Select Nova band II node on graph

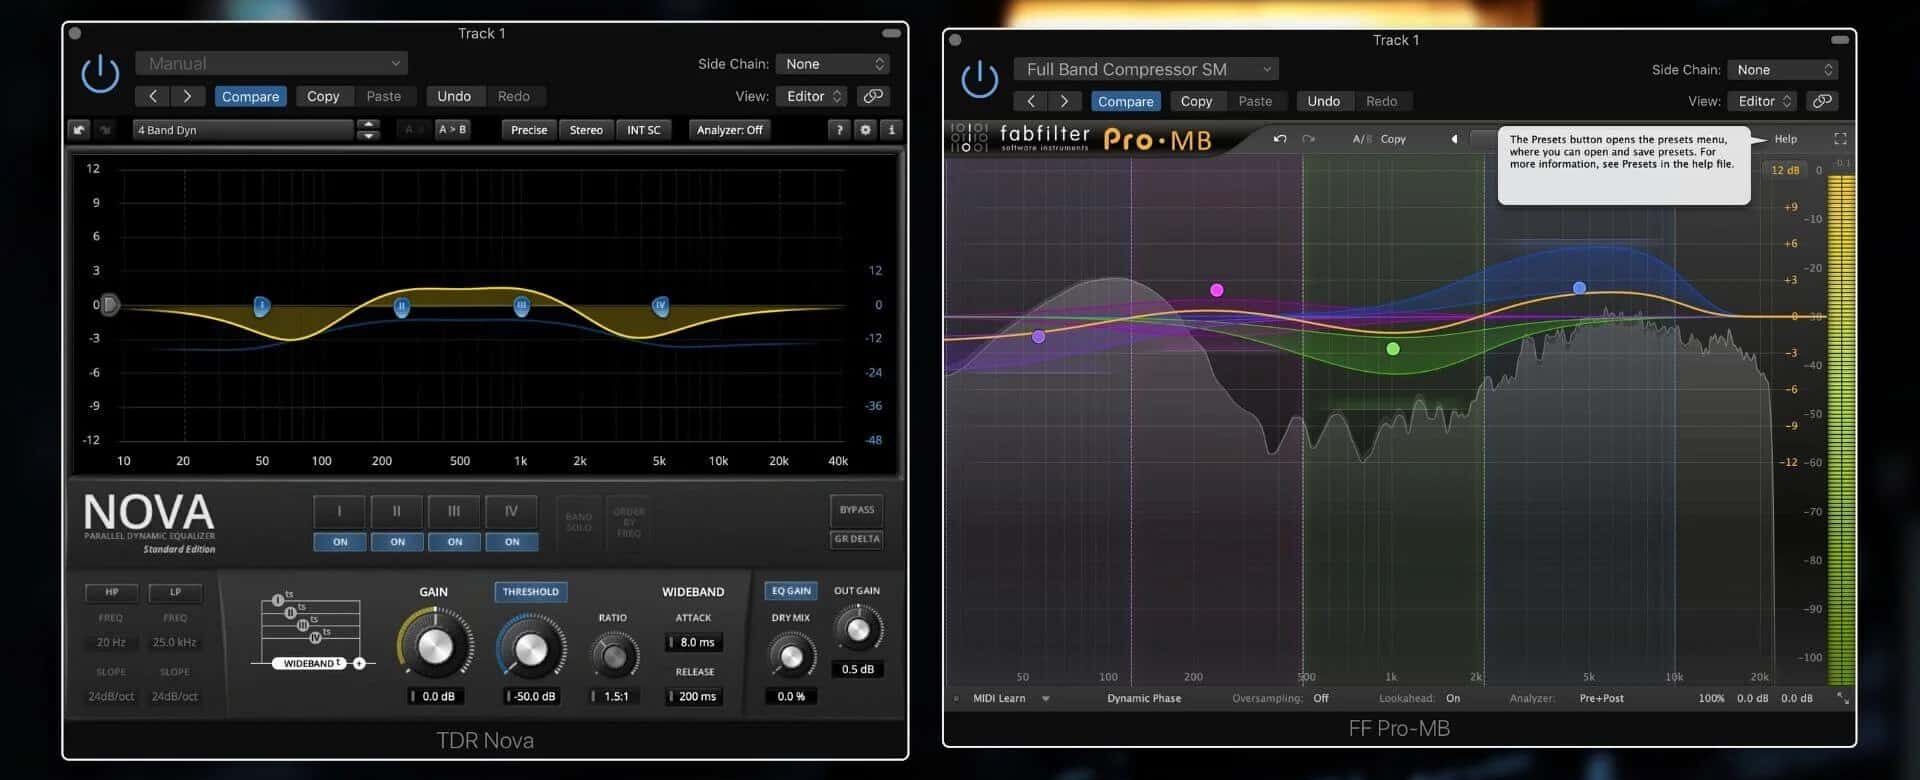[x=401, y=307]
